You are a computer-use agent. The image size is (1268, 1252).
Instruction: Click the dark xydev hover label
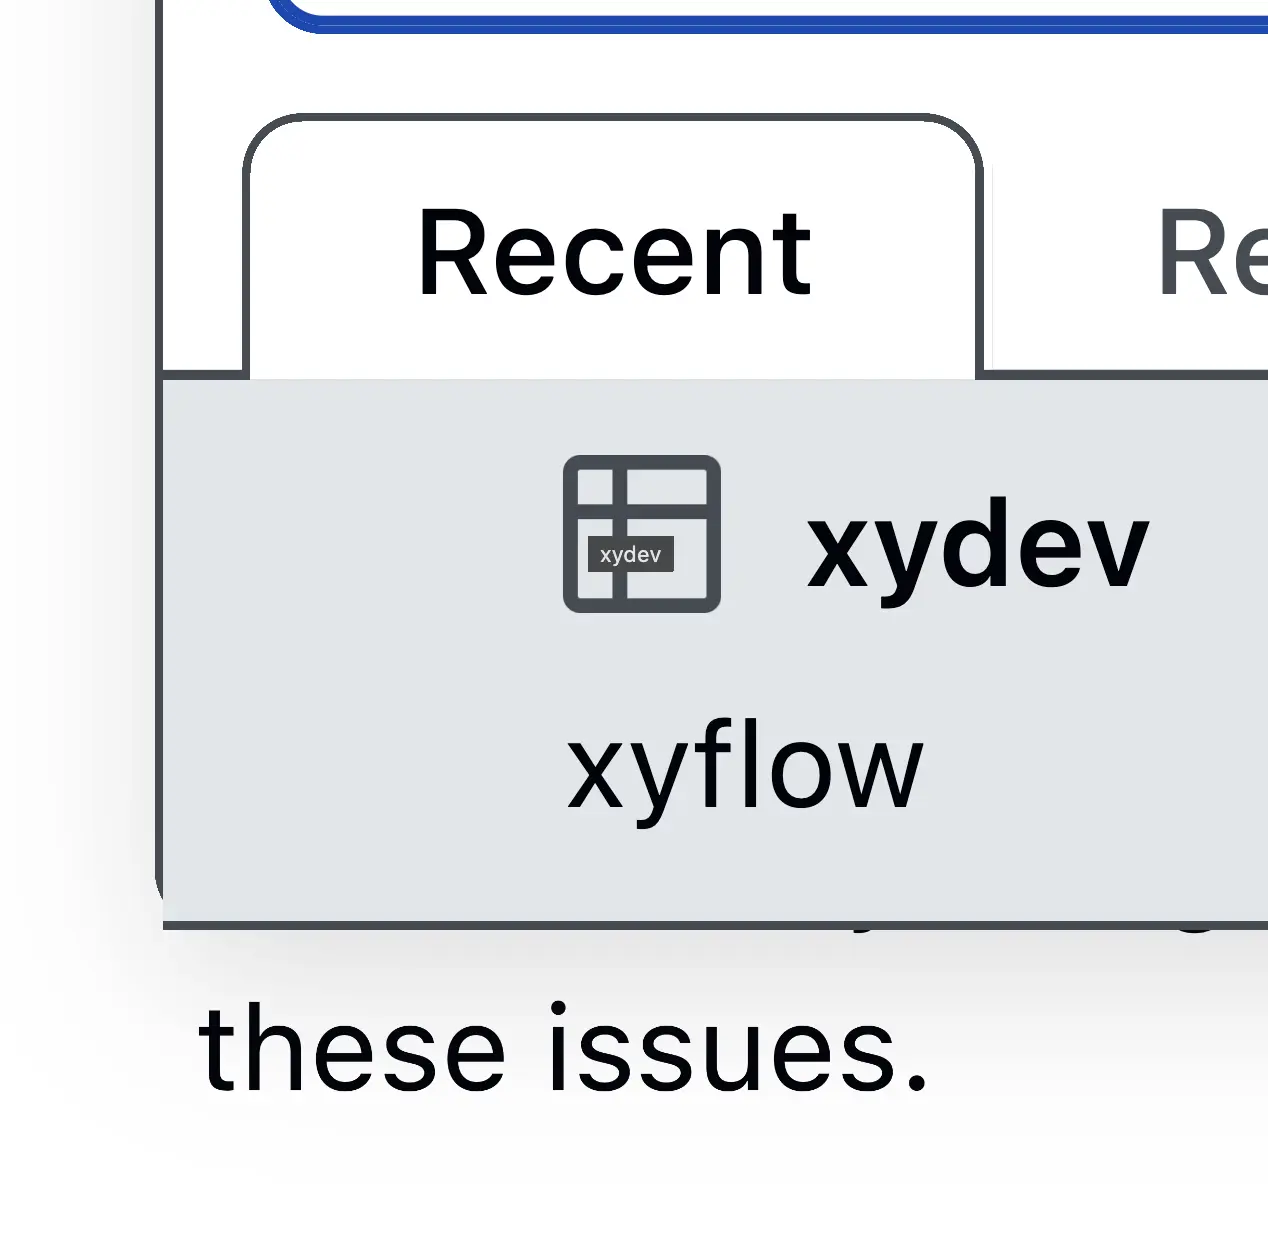coord(630,555)
